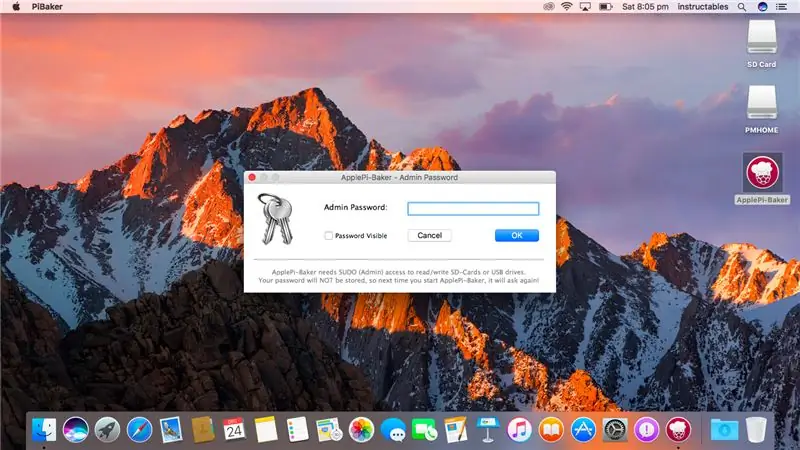The height and width of the screenshot is (450, 800).
Task: Open ApplePi-Baker icon in the dock
Action: pyautogui.click(x=678, y=430)
